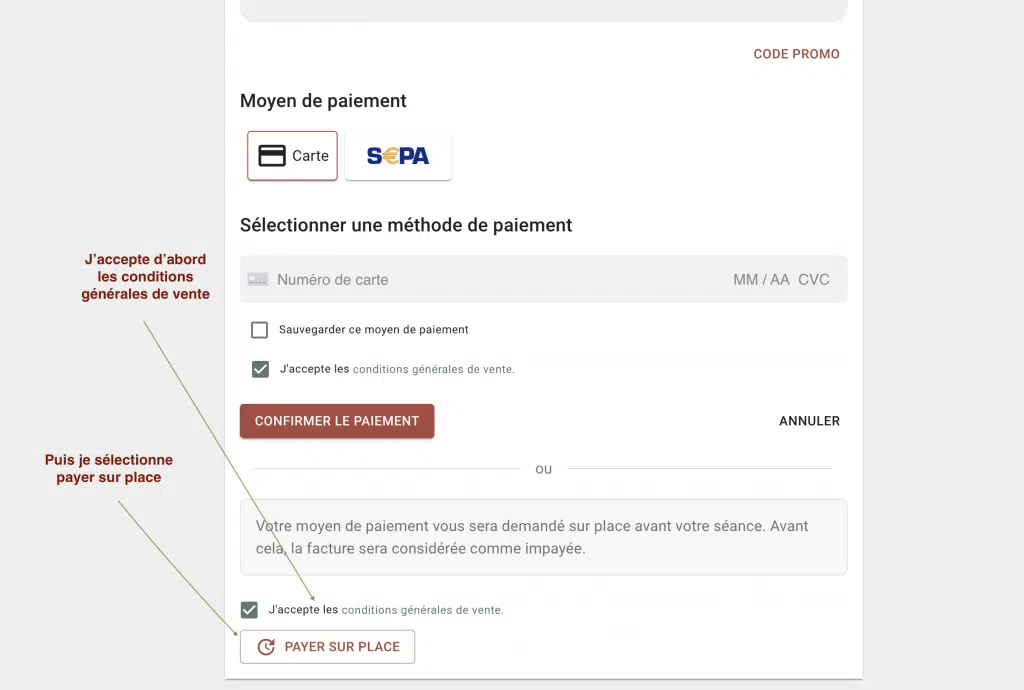1024x690 pixels.
Task: Click ANNULER to cancel the payment
Action: click(x=809, y=421)
